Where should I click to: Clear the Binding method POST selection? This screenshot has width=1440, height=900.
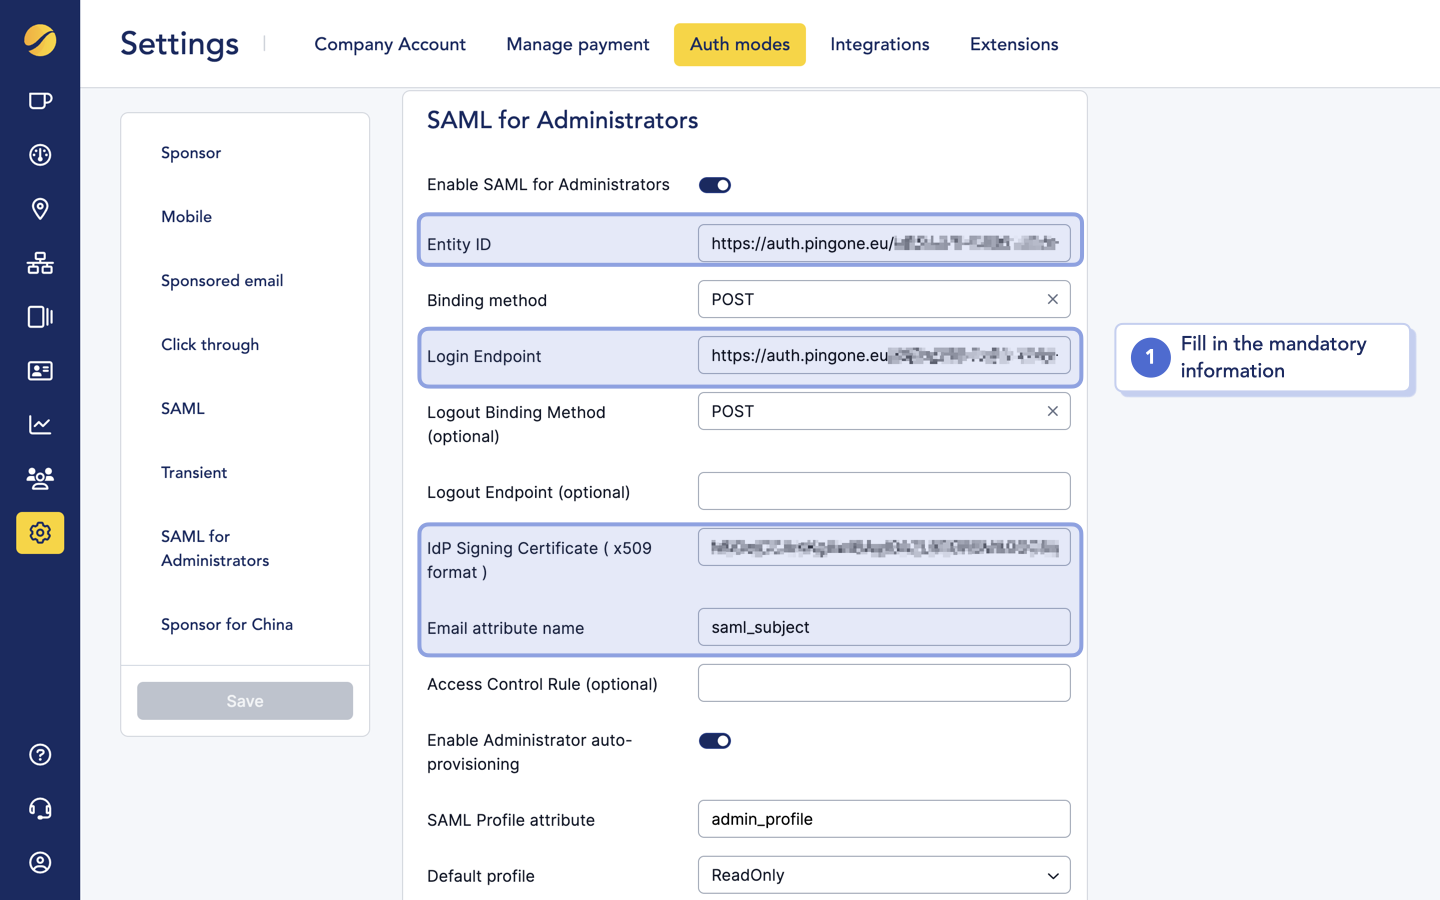1052,299
